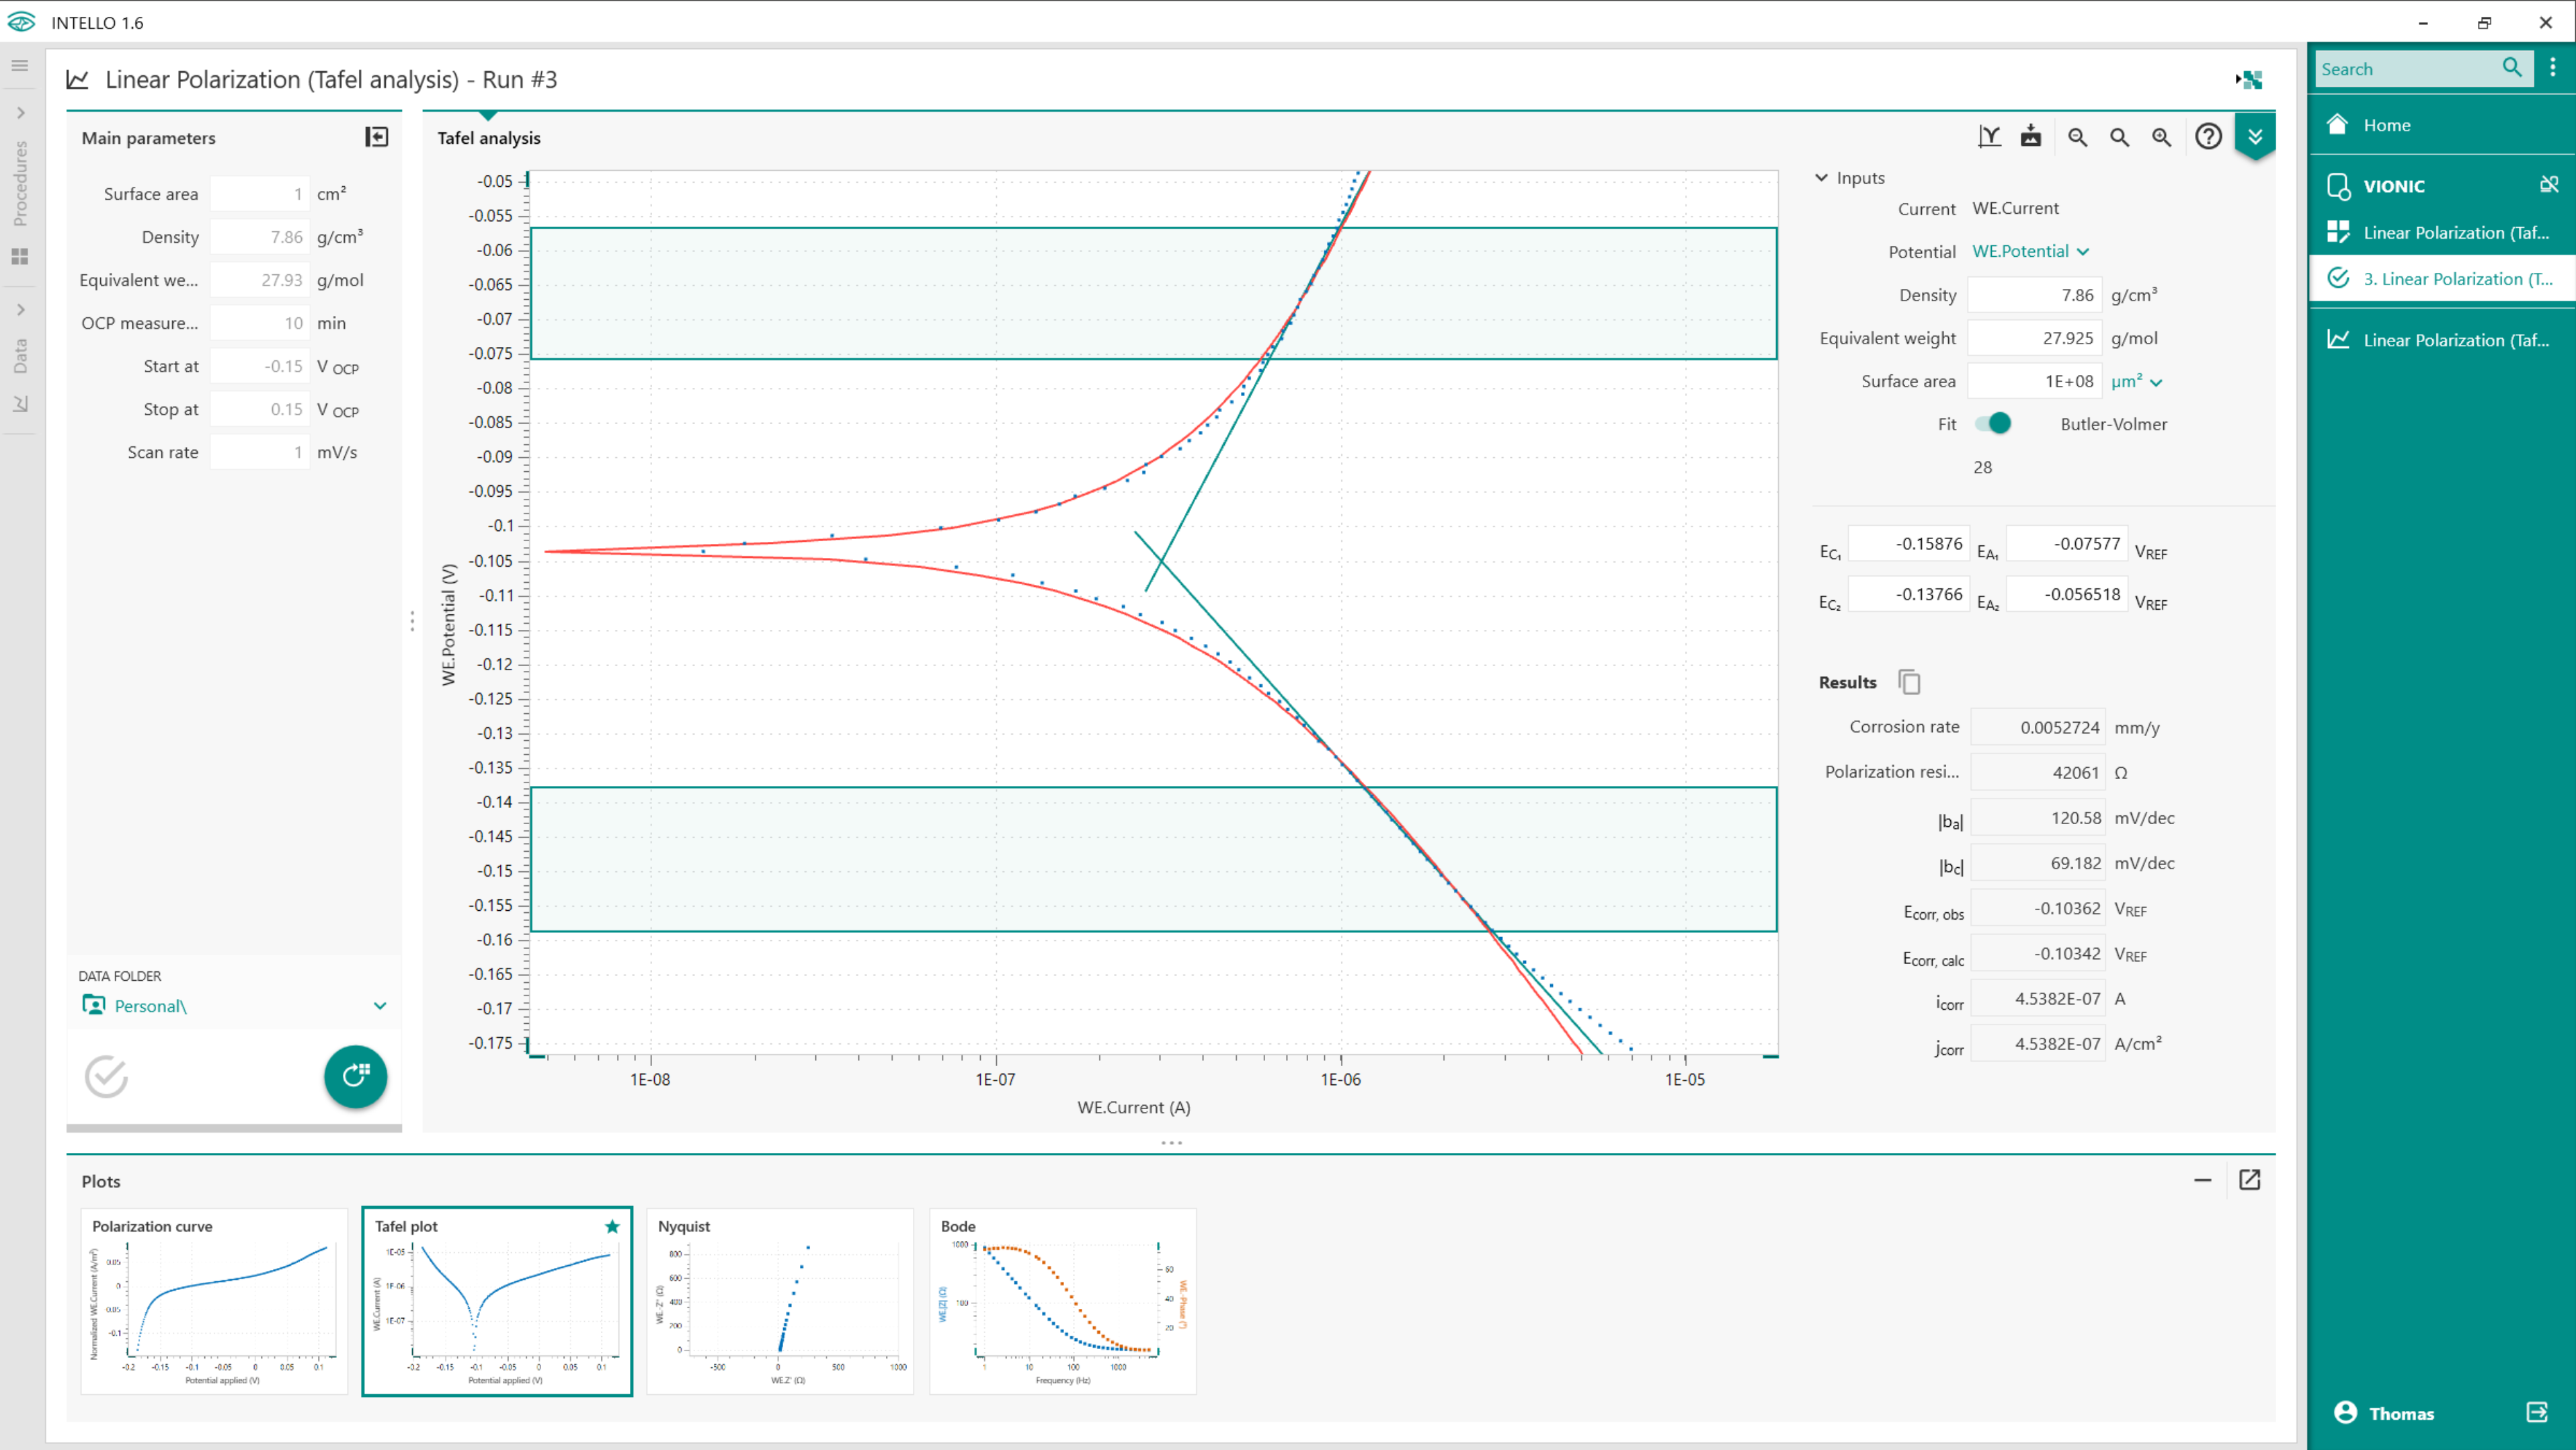The width and height of the screenshot is (2576, 1450).
Task: Click the export plot data icon
Action: click(x=2030, y=137)
